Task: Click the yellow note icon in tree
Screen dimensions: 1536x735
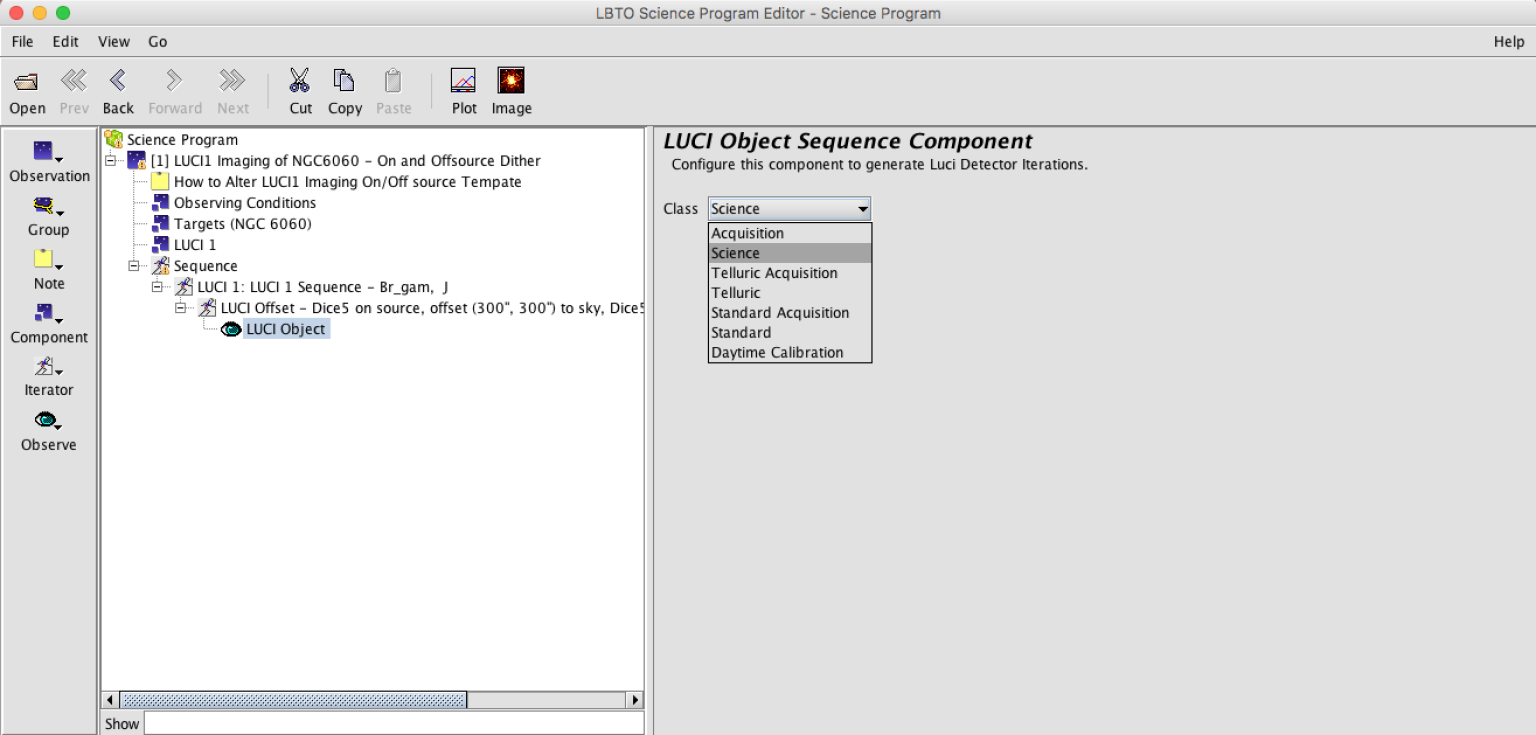Action: pos(160,182)
